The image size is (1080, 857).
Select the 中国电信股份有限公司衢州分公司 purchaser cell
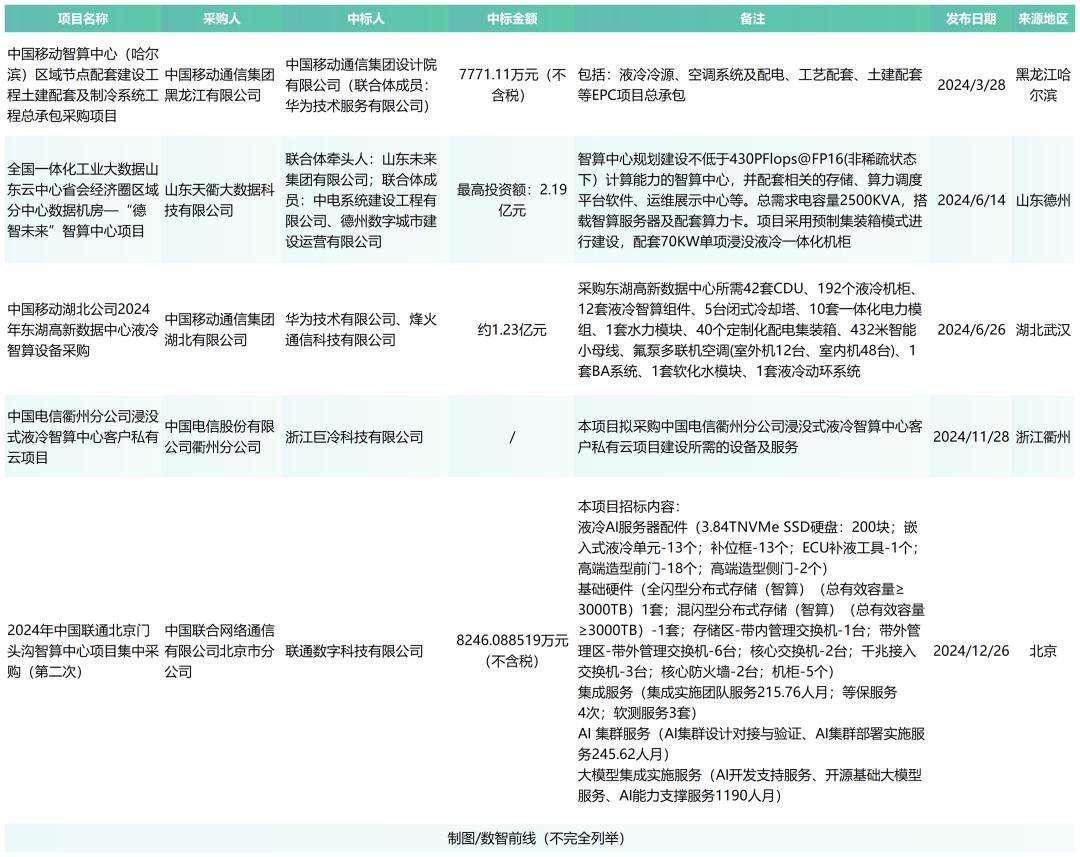click(x=220, y=436)
